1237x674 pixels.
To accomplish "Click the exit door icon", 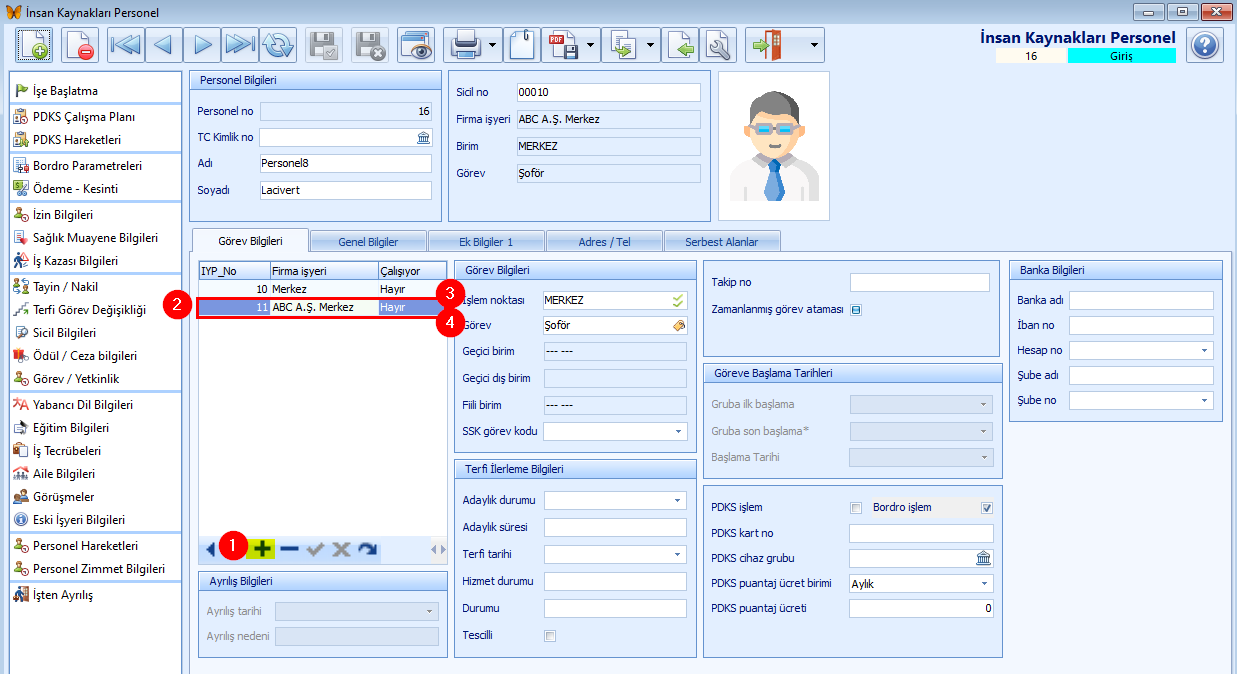I will tap(768, 45).
